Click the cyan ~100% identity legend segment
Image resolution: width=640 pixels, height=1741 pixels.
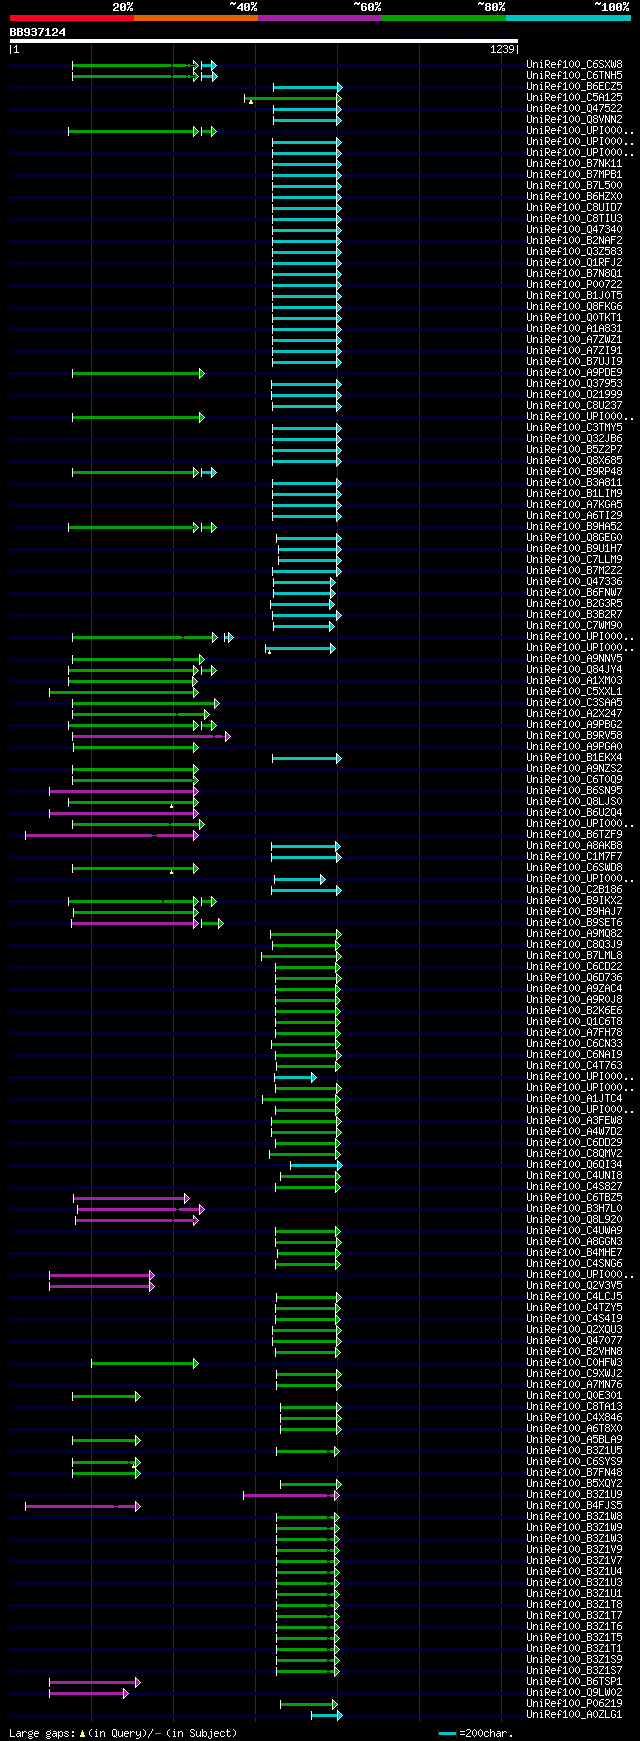[x=568, y=18]
